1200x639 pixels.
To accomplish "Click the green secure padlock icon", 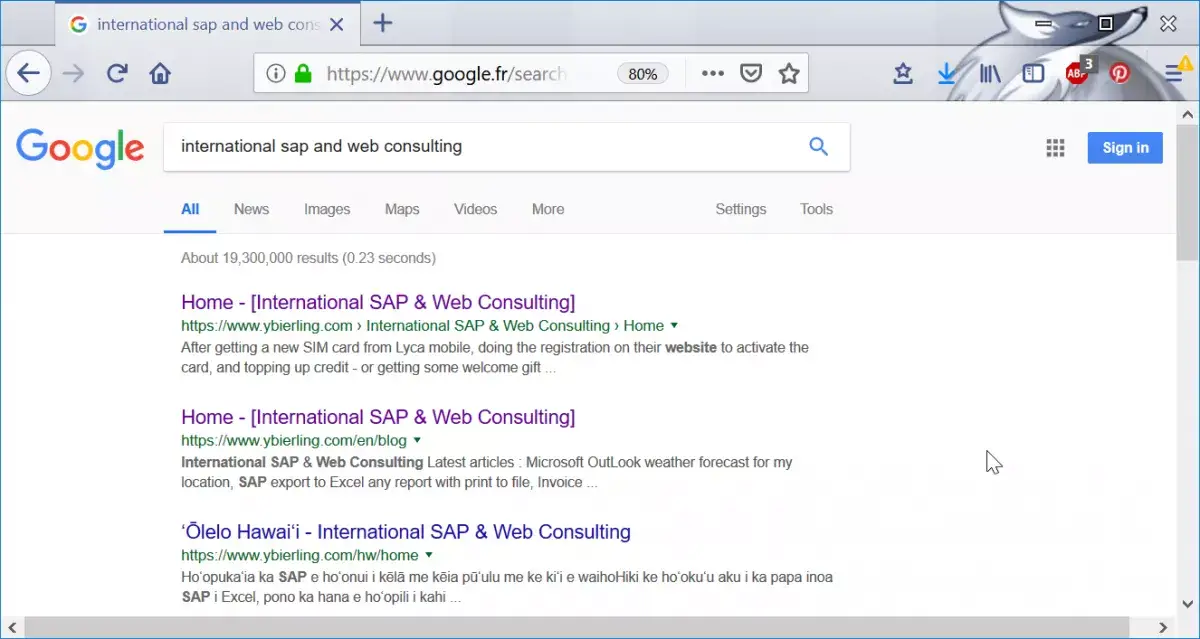I will pyautogui.click(x=303, y=73).
